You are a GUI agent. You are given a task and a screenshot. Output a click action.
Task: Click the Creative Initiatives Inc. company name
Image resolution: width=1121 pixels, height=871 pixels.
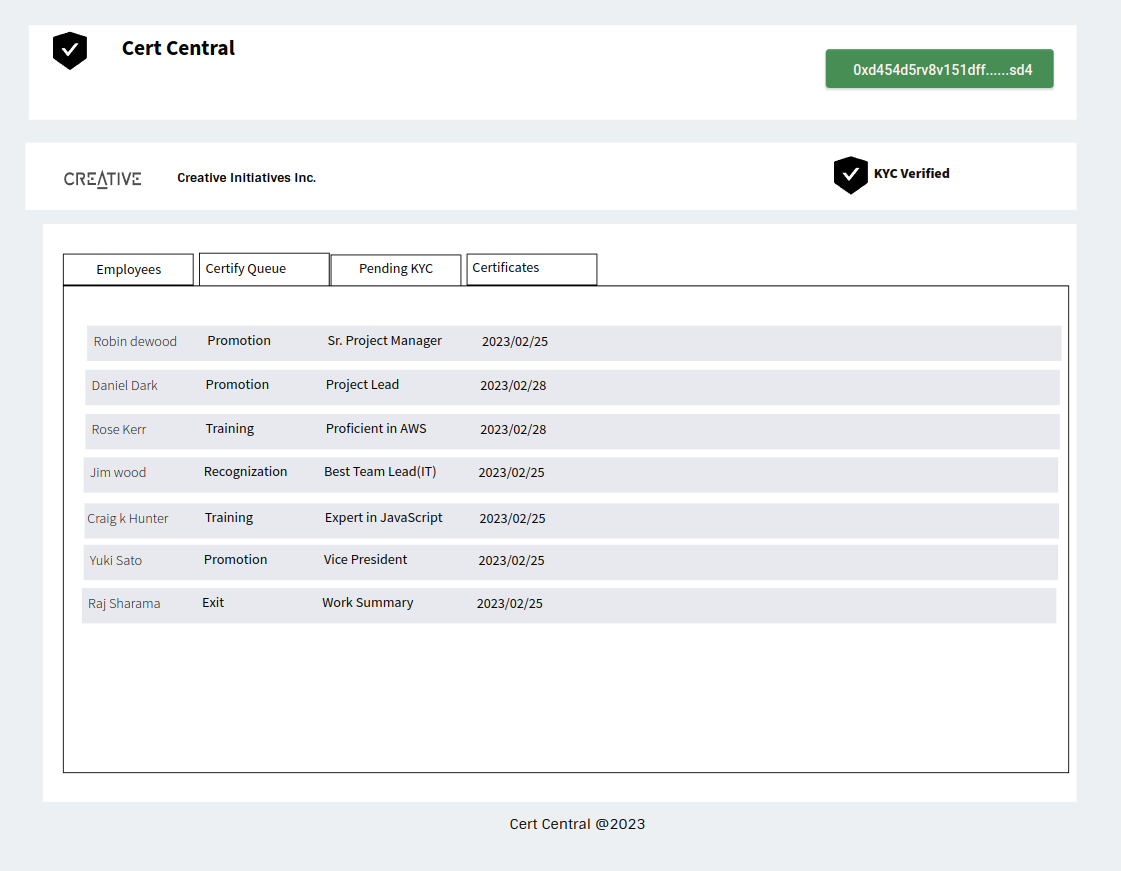(246, 177)
